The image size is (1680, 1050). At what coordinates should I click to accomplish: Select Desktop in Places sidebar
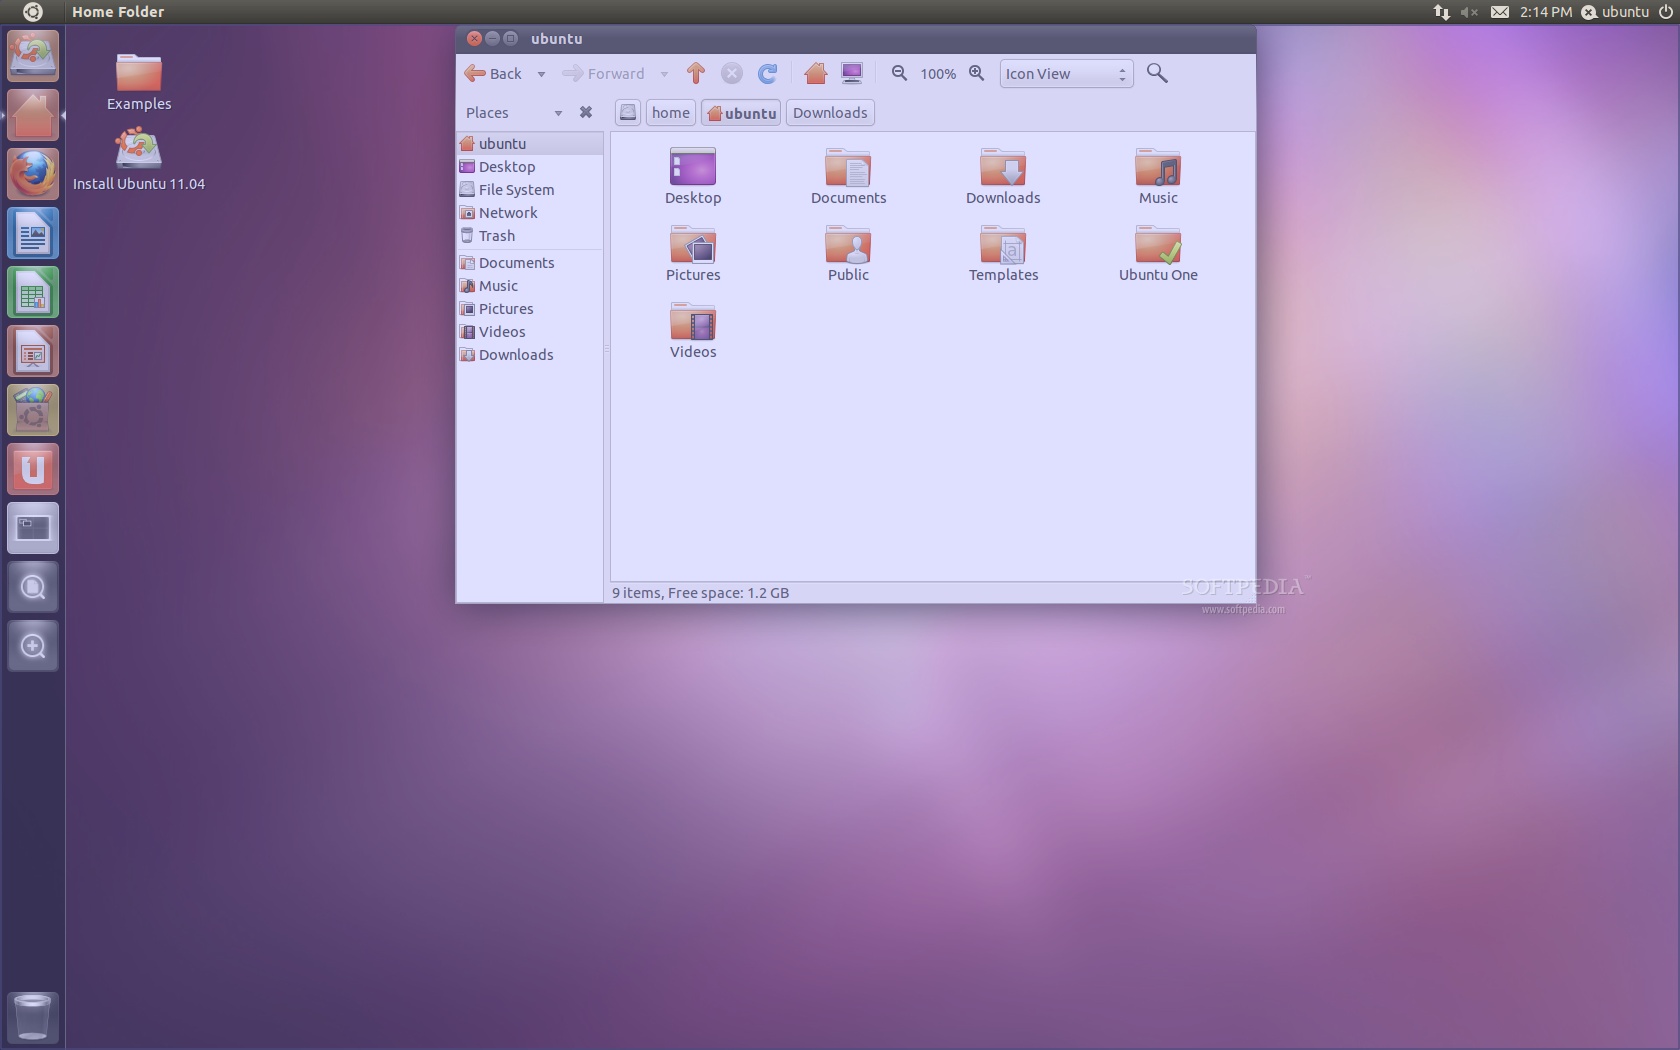pyautogui.click(x=530, y=166)
